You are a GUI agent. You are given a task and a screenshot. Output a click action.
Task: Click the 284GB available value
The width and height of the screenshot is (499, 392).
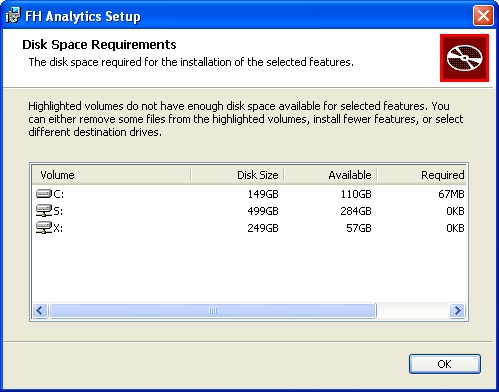coord(356,211)
